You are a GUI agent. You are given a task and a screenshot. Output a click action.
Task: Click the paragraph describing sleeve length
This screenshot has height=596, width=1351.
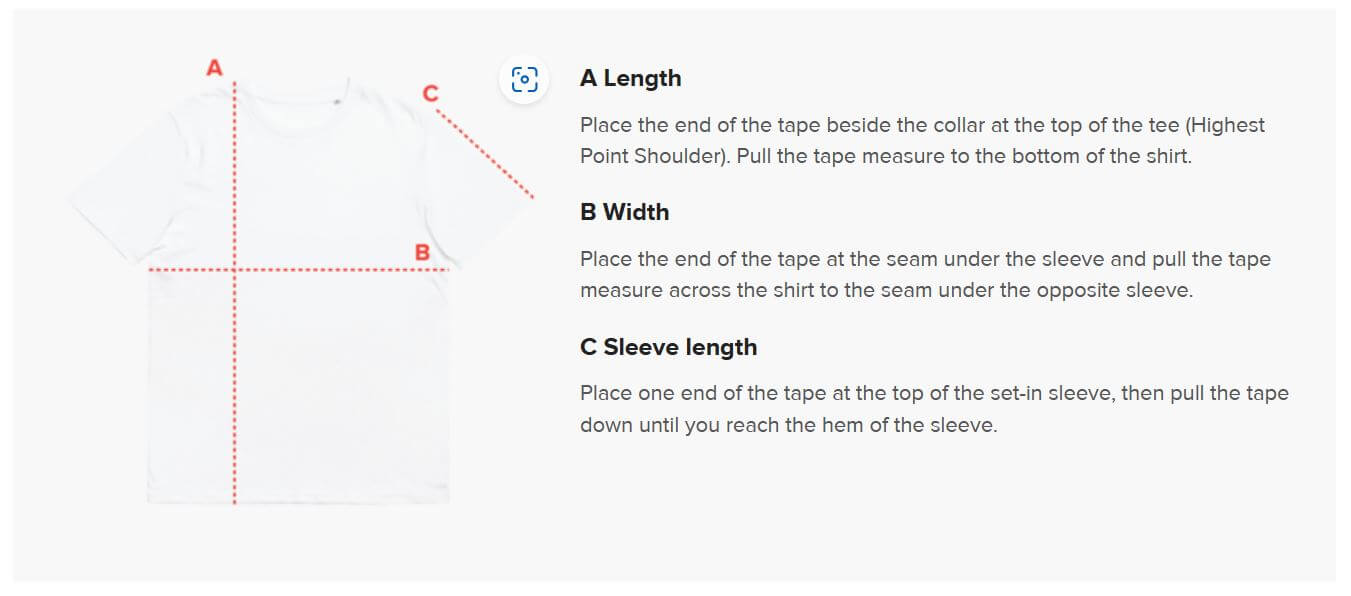coord(934,409)
